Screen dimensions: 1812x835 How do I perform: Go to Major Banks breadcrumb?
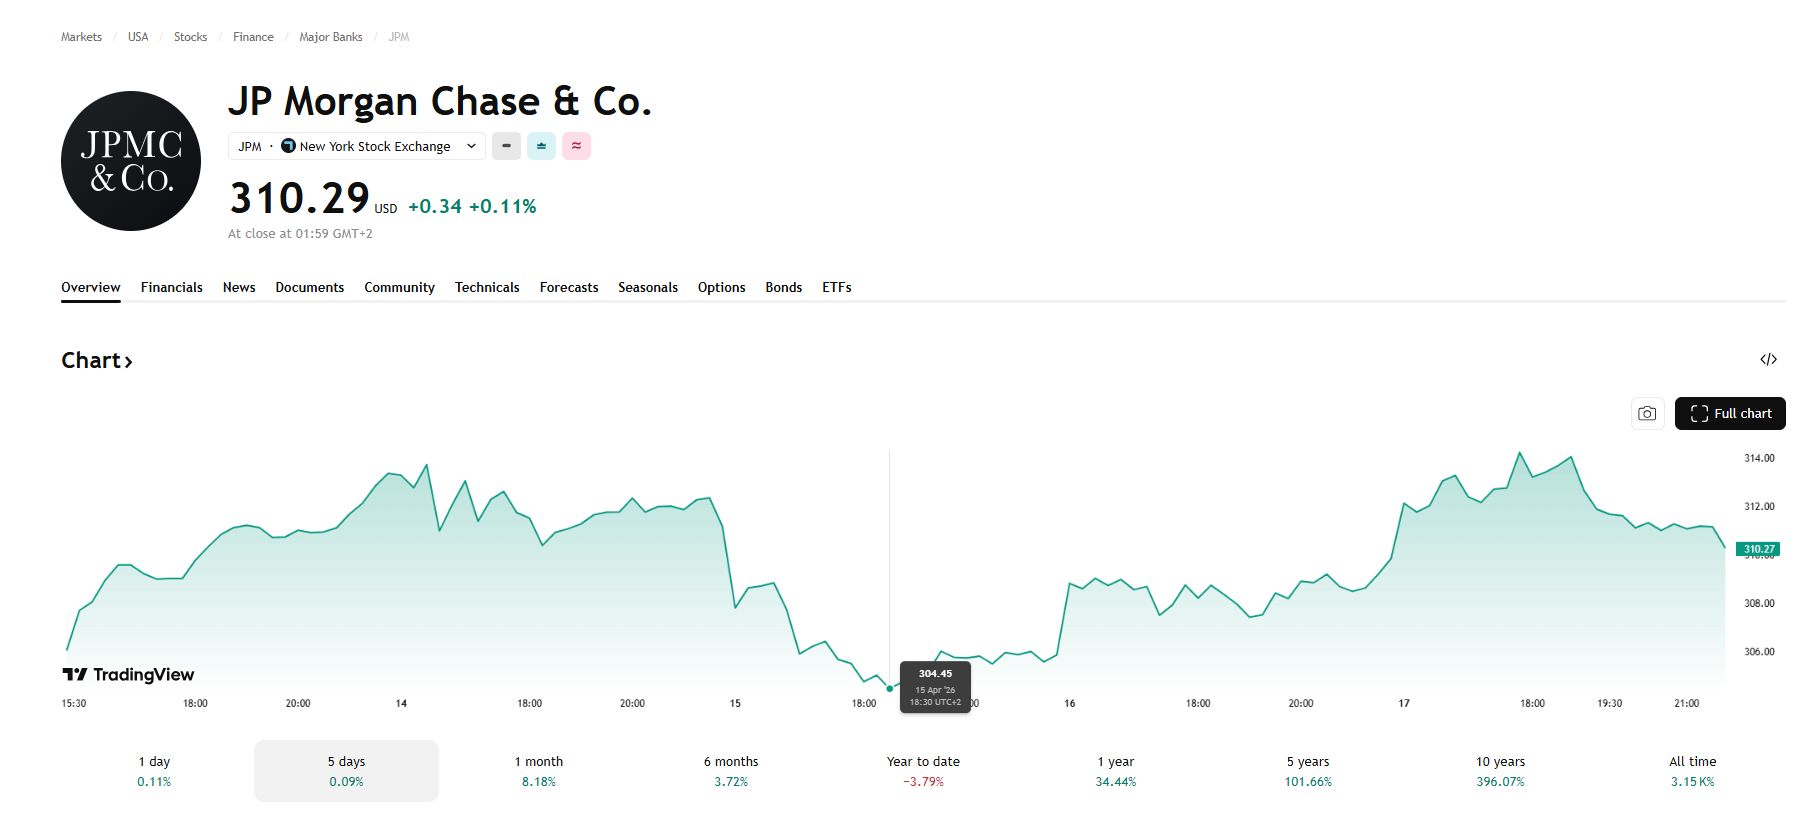pyautogui.click(x=331, y=37)
